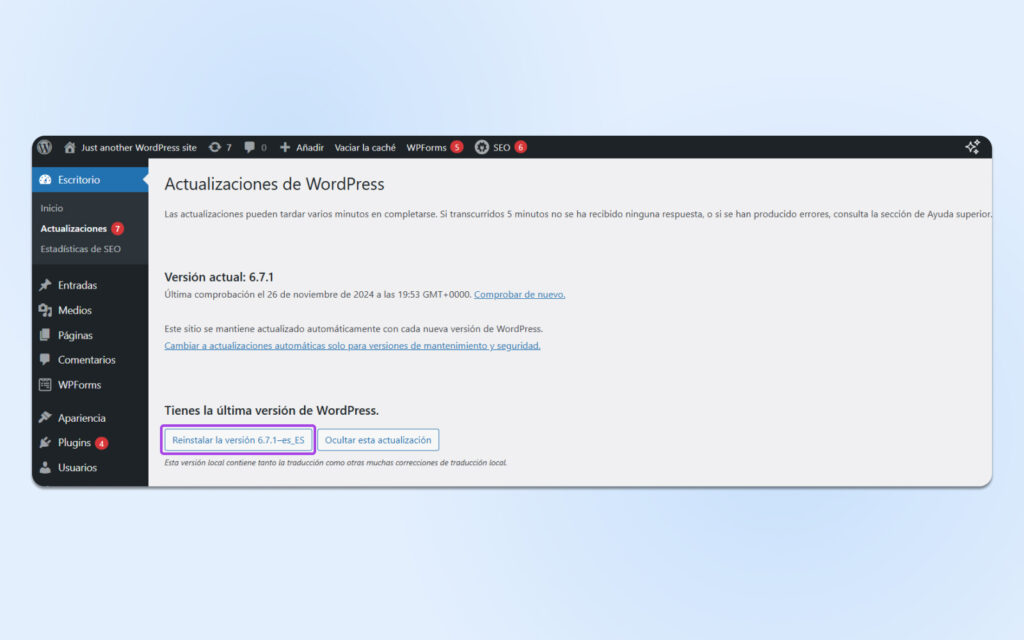Screen dimensions: 1024x640
Task: Click the Última comprobación date text
Action: pos(317,295)
